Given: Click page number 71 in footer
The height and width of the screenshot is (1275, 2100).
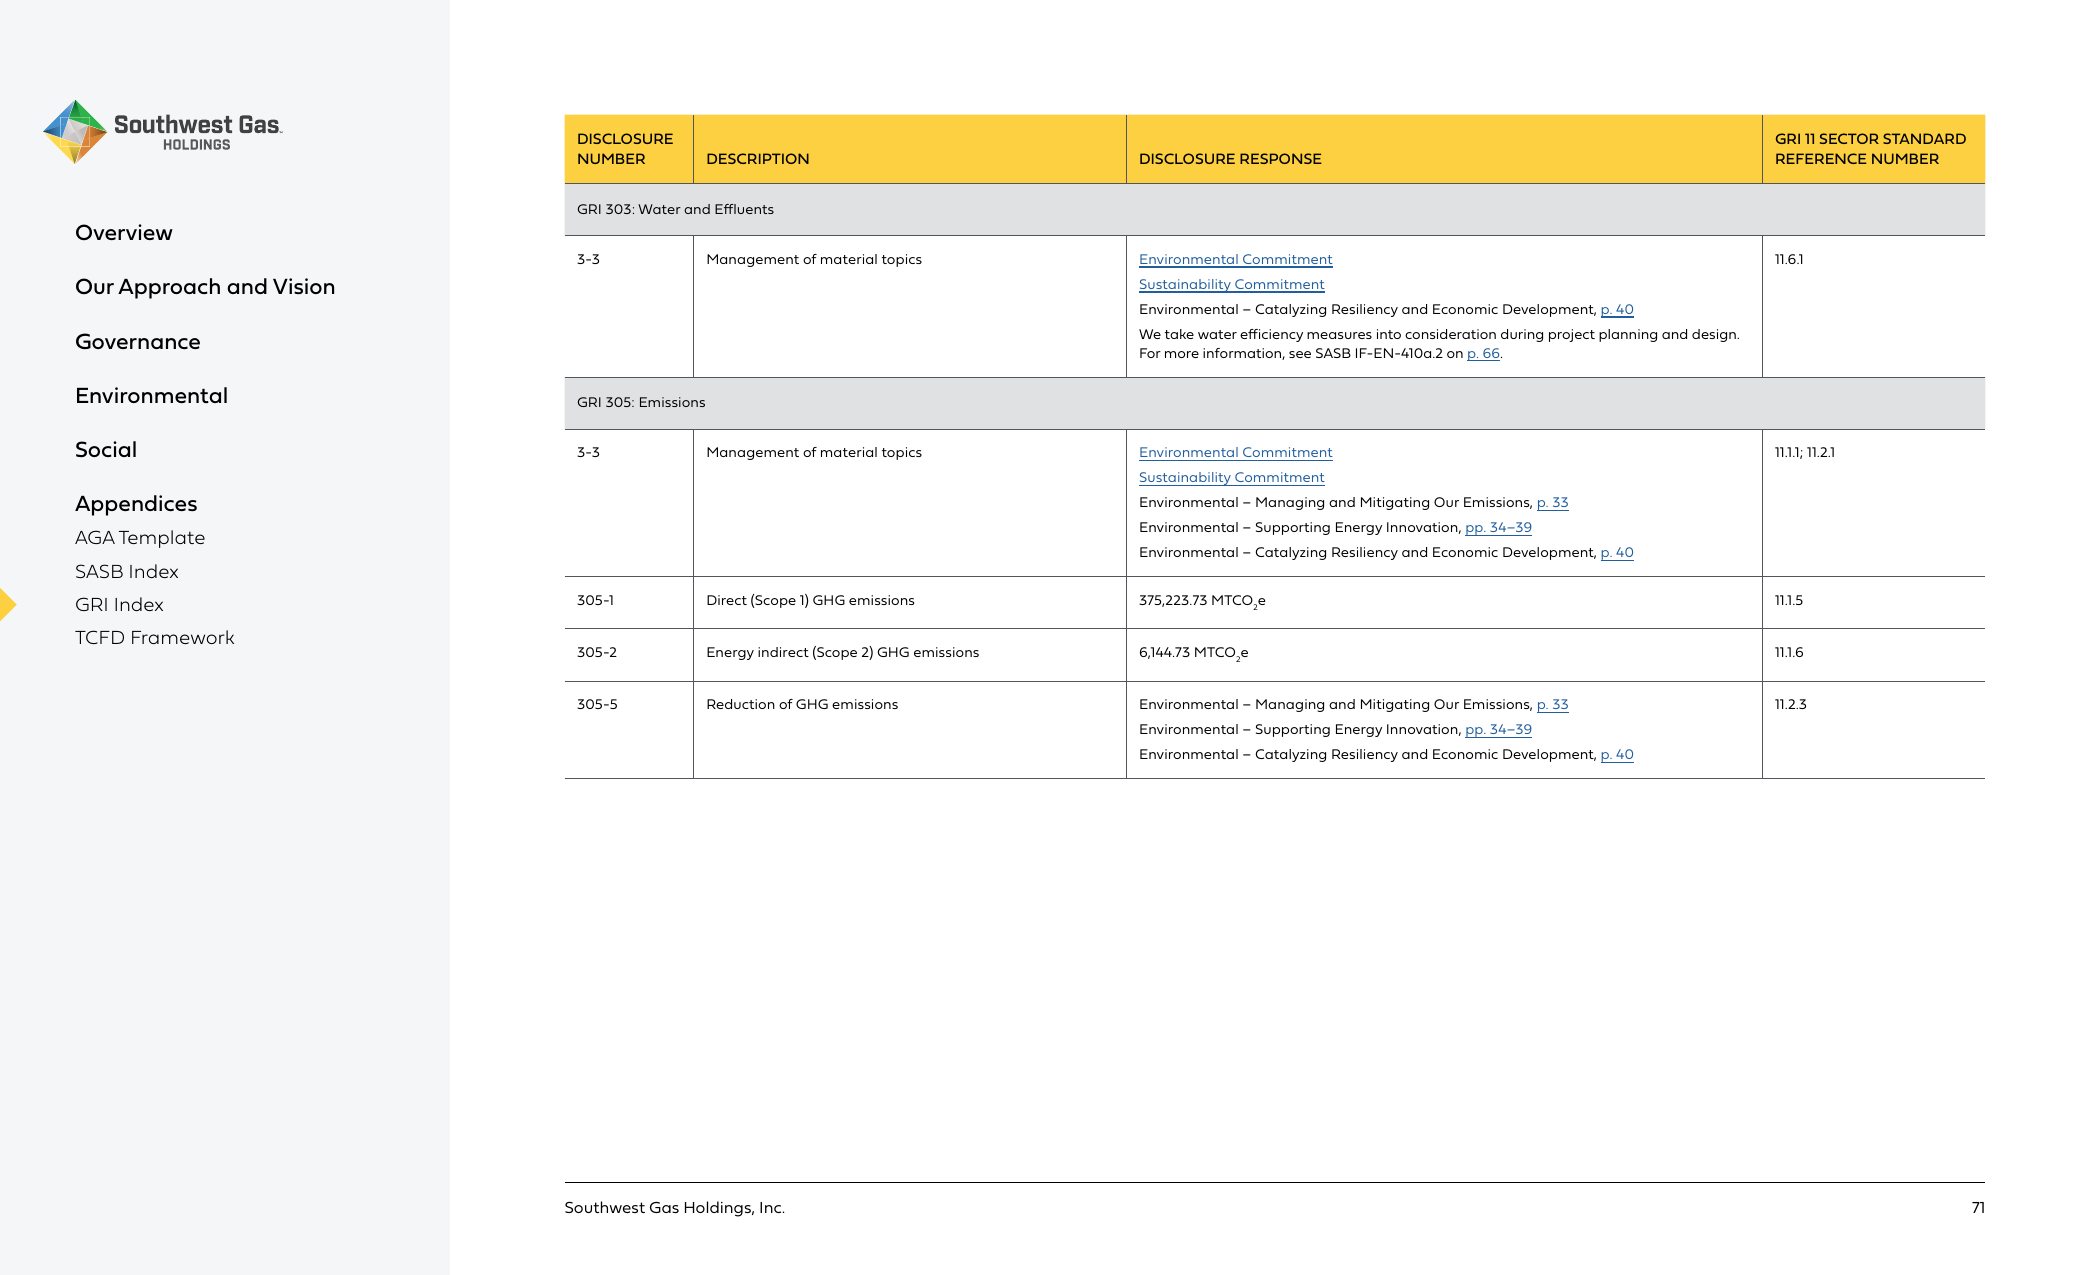Looking at the screenshot, I should pos(1977,1208).
